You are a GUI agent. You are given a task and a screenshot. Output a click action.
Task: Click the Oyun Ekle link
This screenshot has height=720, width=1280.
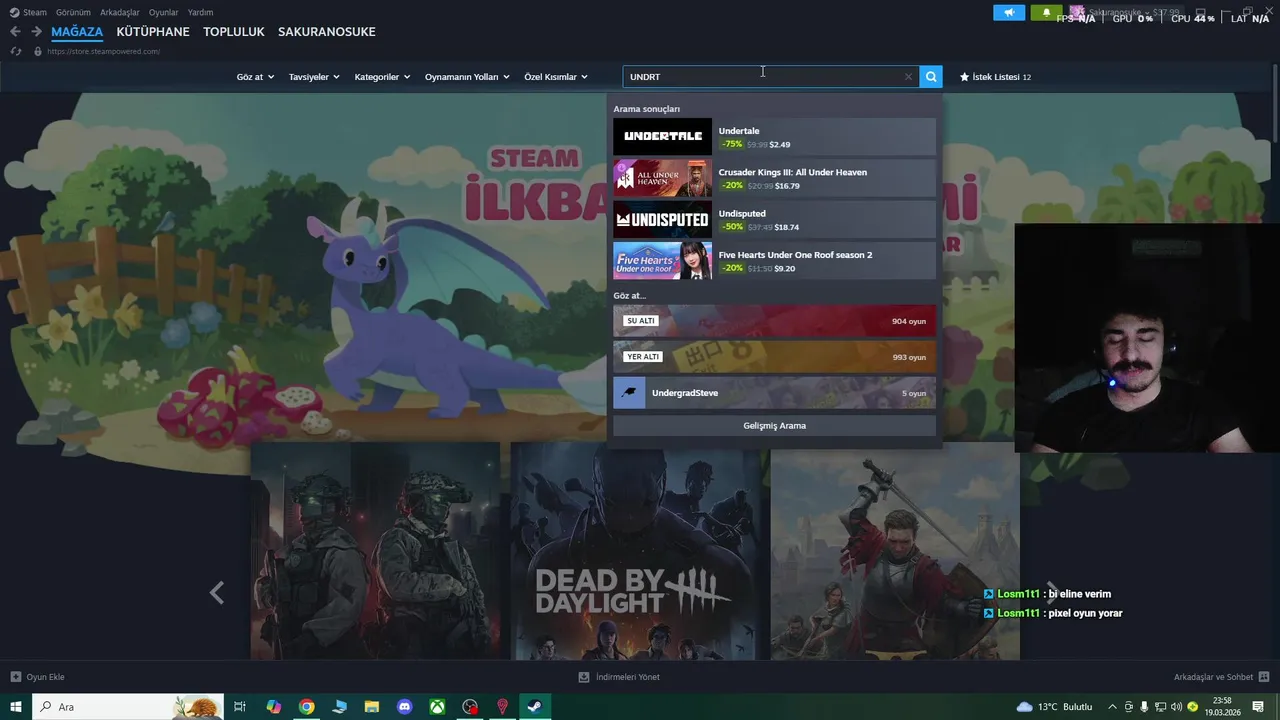[45, 677]
